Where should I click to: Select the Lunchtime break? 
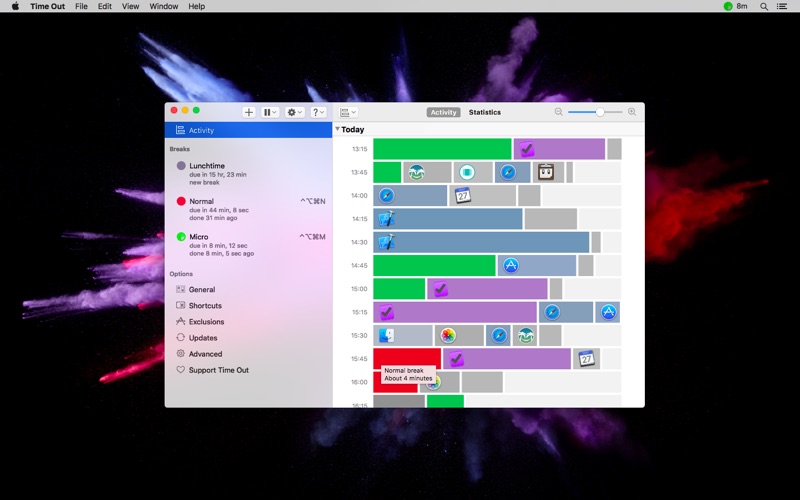[x=248, y=173]
